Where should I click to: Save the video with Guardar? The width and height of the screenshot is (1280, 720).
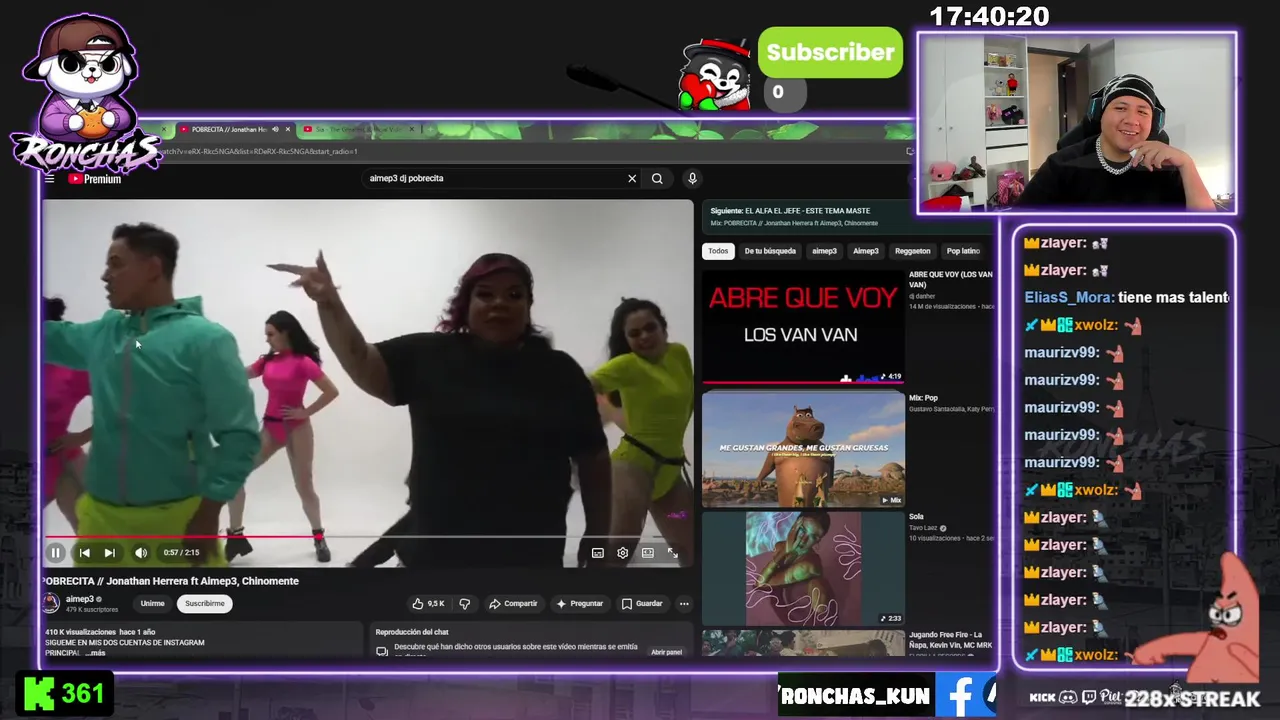(642, 603)
